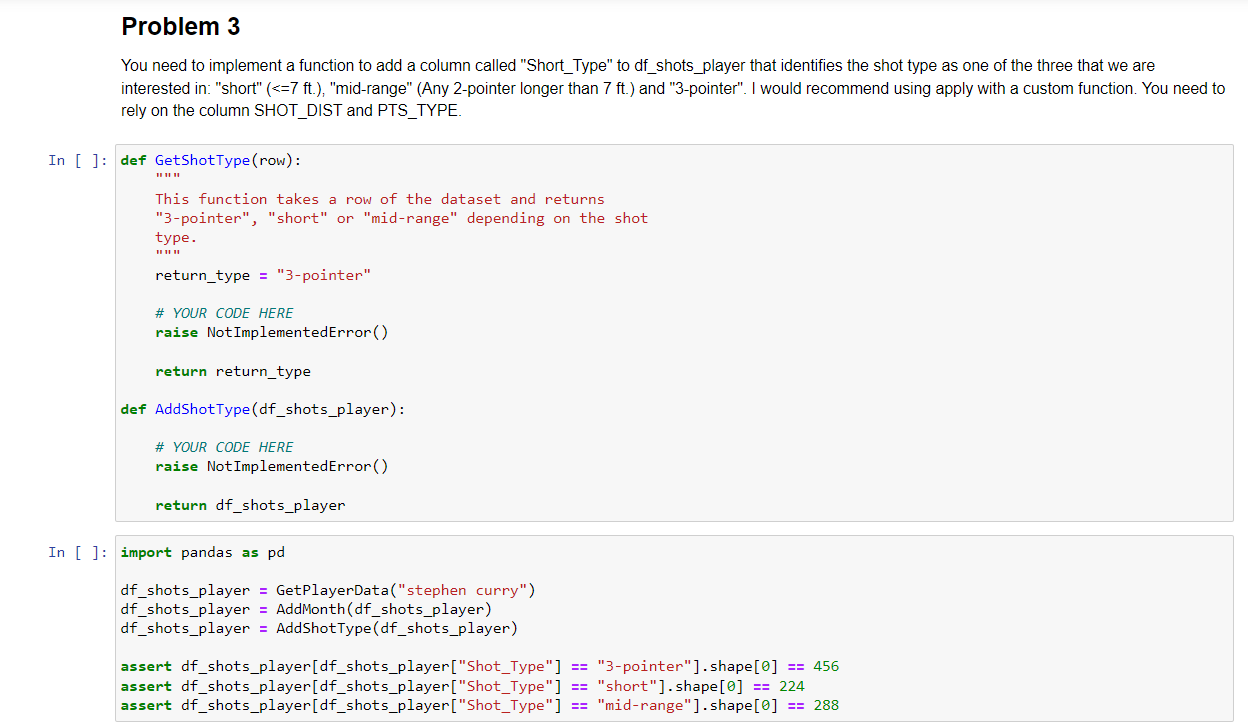Viewport: 1248px width, 728px height.
Task: Click the assert line checking "short" == 224
Action: click(x=463, y=686)
